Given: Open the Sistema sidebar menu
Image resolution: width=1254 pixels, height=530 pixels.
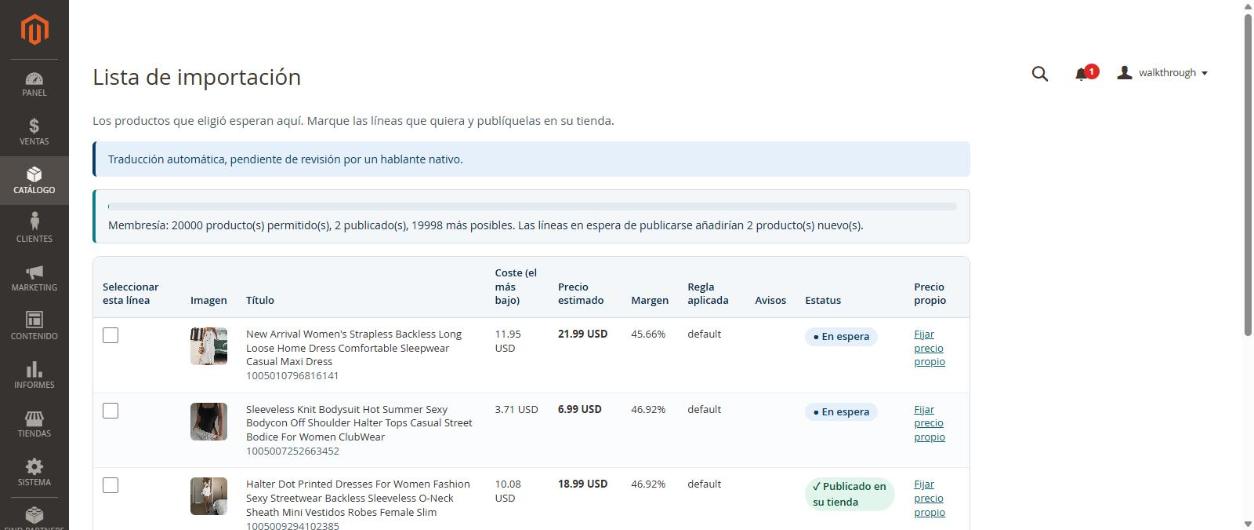Looking at the screenshot, I should pyautogui.click(x=34, y=473).
